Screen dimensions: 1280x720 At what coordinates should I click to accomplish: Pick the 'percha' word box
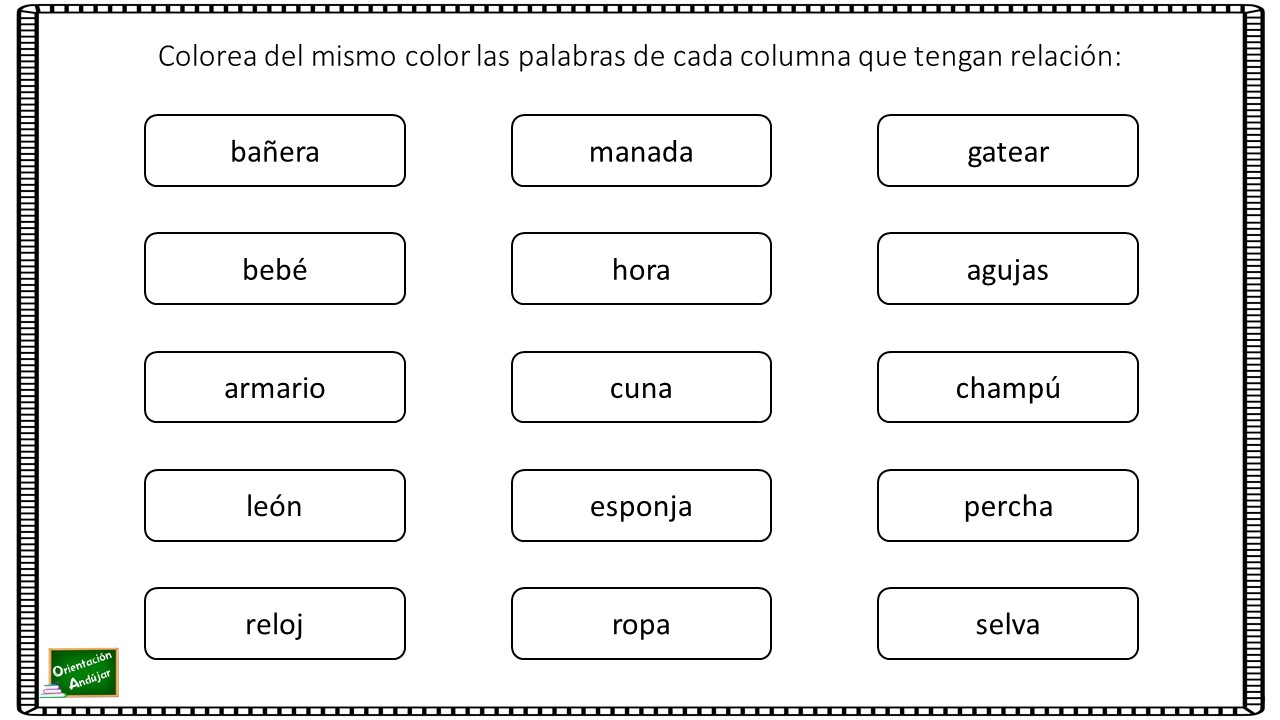click(x=1008, y=506)
